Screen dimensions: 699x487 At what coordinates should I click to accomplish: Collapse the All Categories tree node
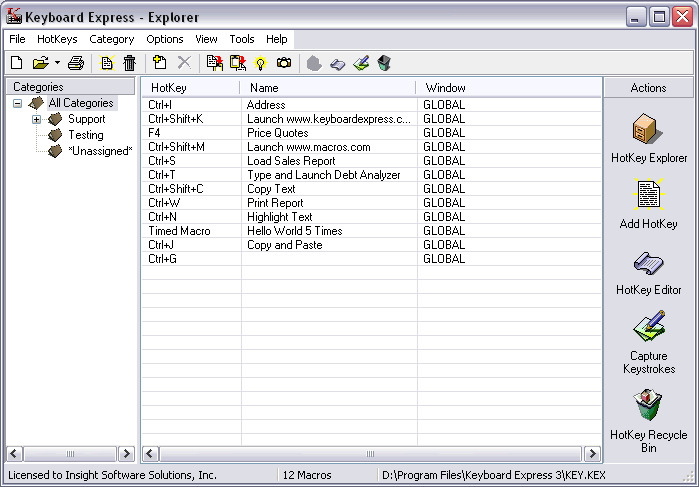tap(17, 103)
